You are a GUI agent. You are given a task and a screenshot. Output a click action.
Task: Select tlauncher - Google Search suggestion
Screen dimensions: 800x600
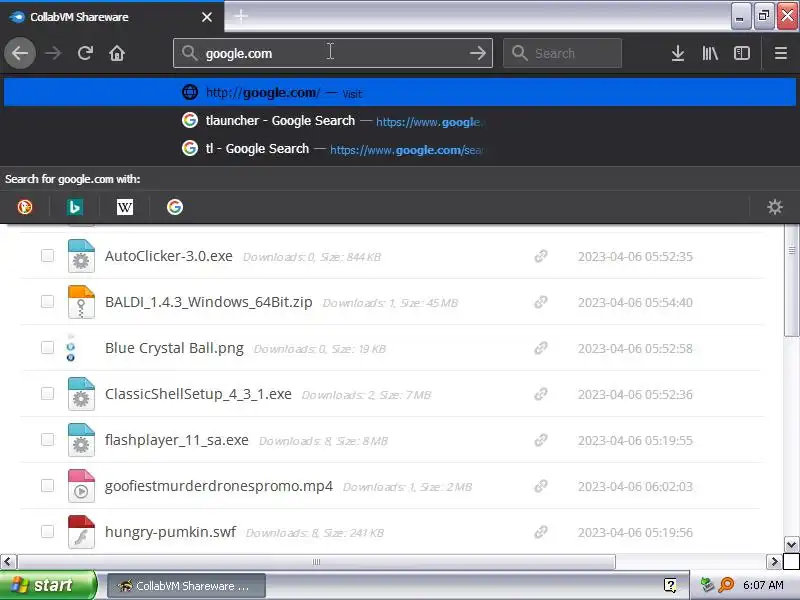click(x=399, y=121)
